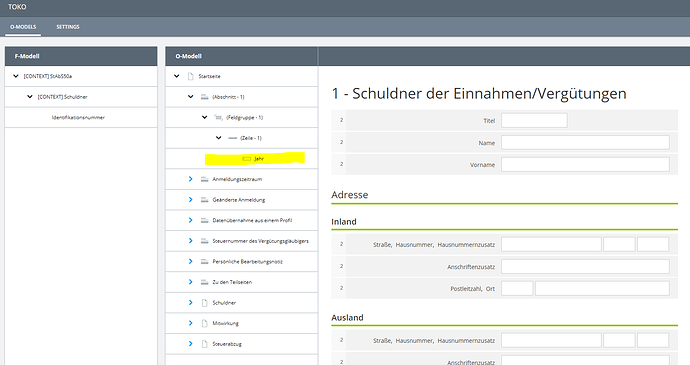Image resolution: width=690 pixels, height=365 pixels.
Task: Collapse the (Abschnitt - 1) node
Action: pos(191,97)
